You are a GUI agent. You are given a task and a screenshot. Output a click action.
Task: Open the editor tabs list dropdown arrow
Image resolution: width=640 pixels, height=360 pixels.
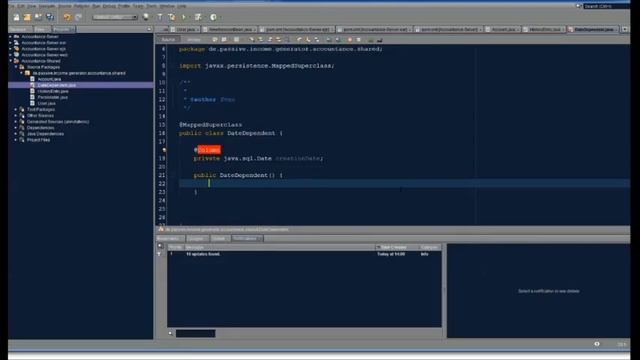pos(625,29)
